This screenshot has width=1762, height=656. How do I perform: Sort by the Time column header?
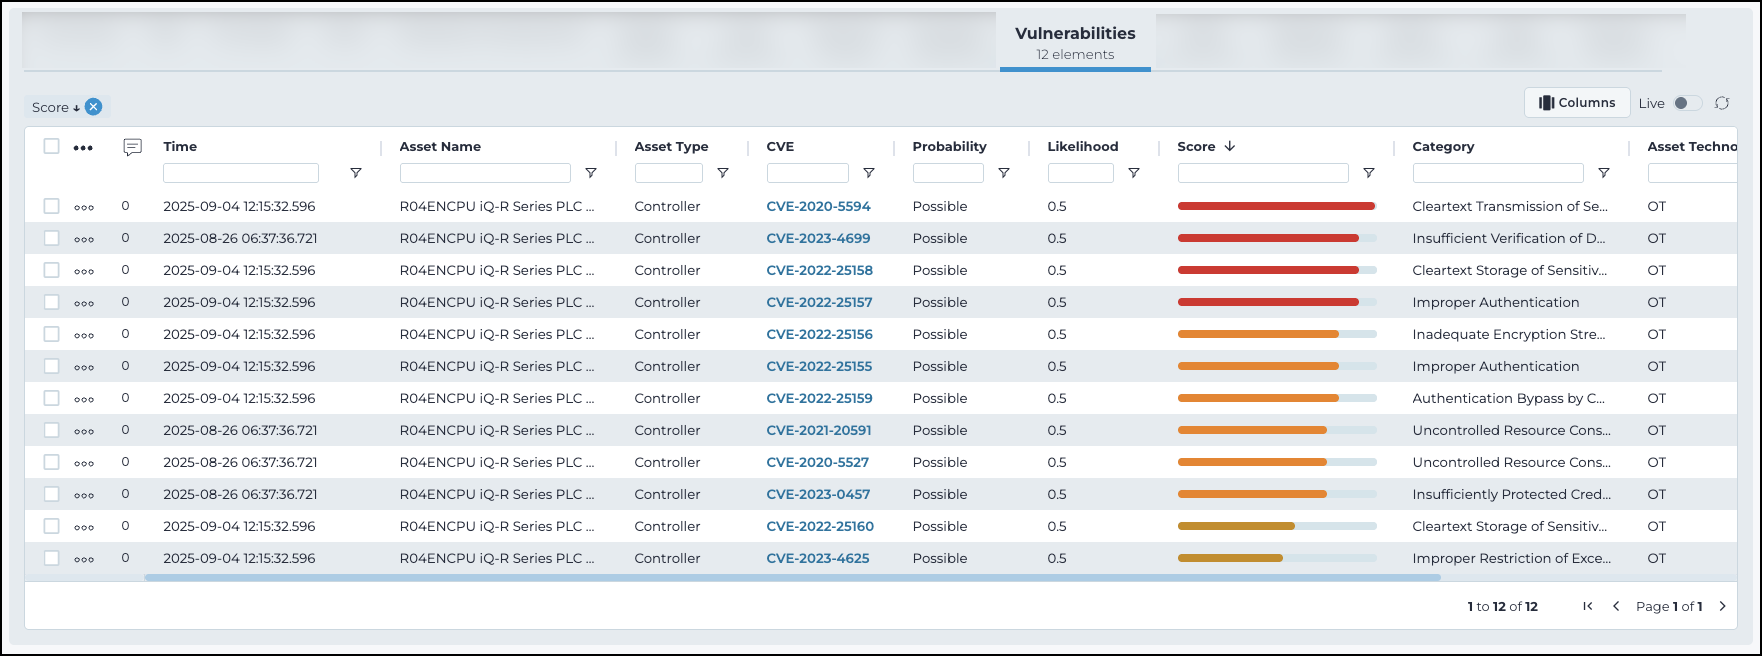click(x=180, y=146)
